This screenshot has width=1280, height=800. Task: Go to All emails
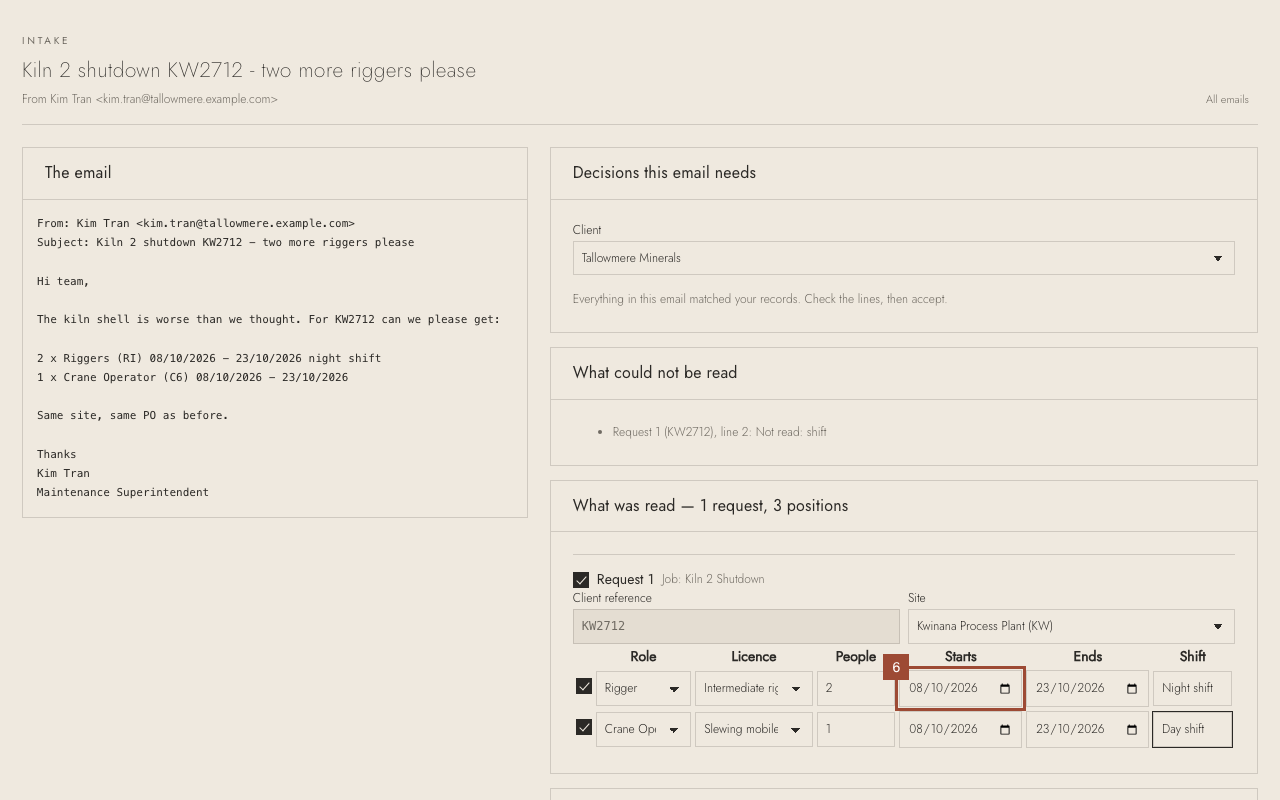point(1227,99)
